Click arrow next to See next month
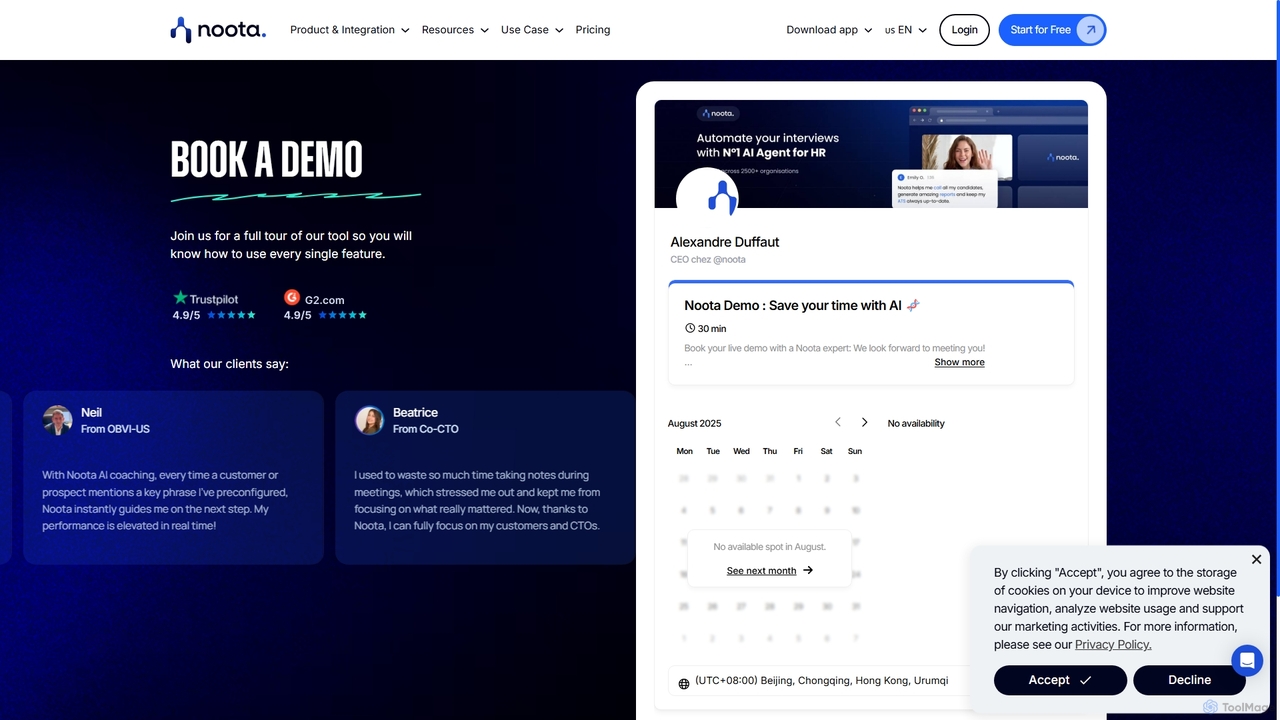The height and width of the screenshot is (720, 1280). (x=808, y=571)
